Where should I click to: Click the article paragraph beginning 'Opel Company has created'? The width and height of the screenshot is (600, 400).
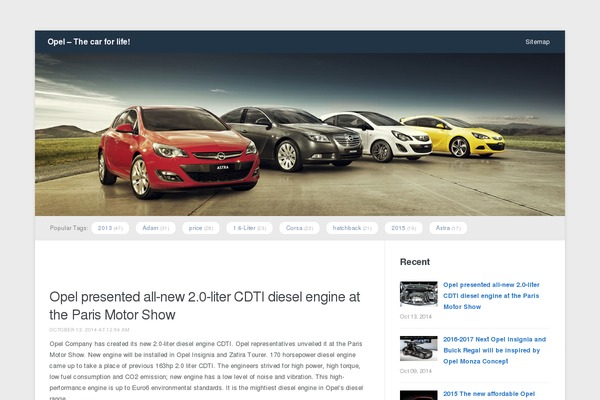pyautogui.click(x=206, y=371)
